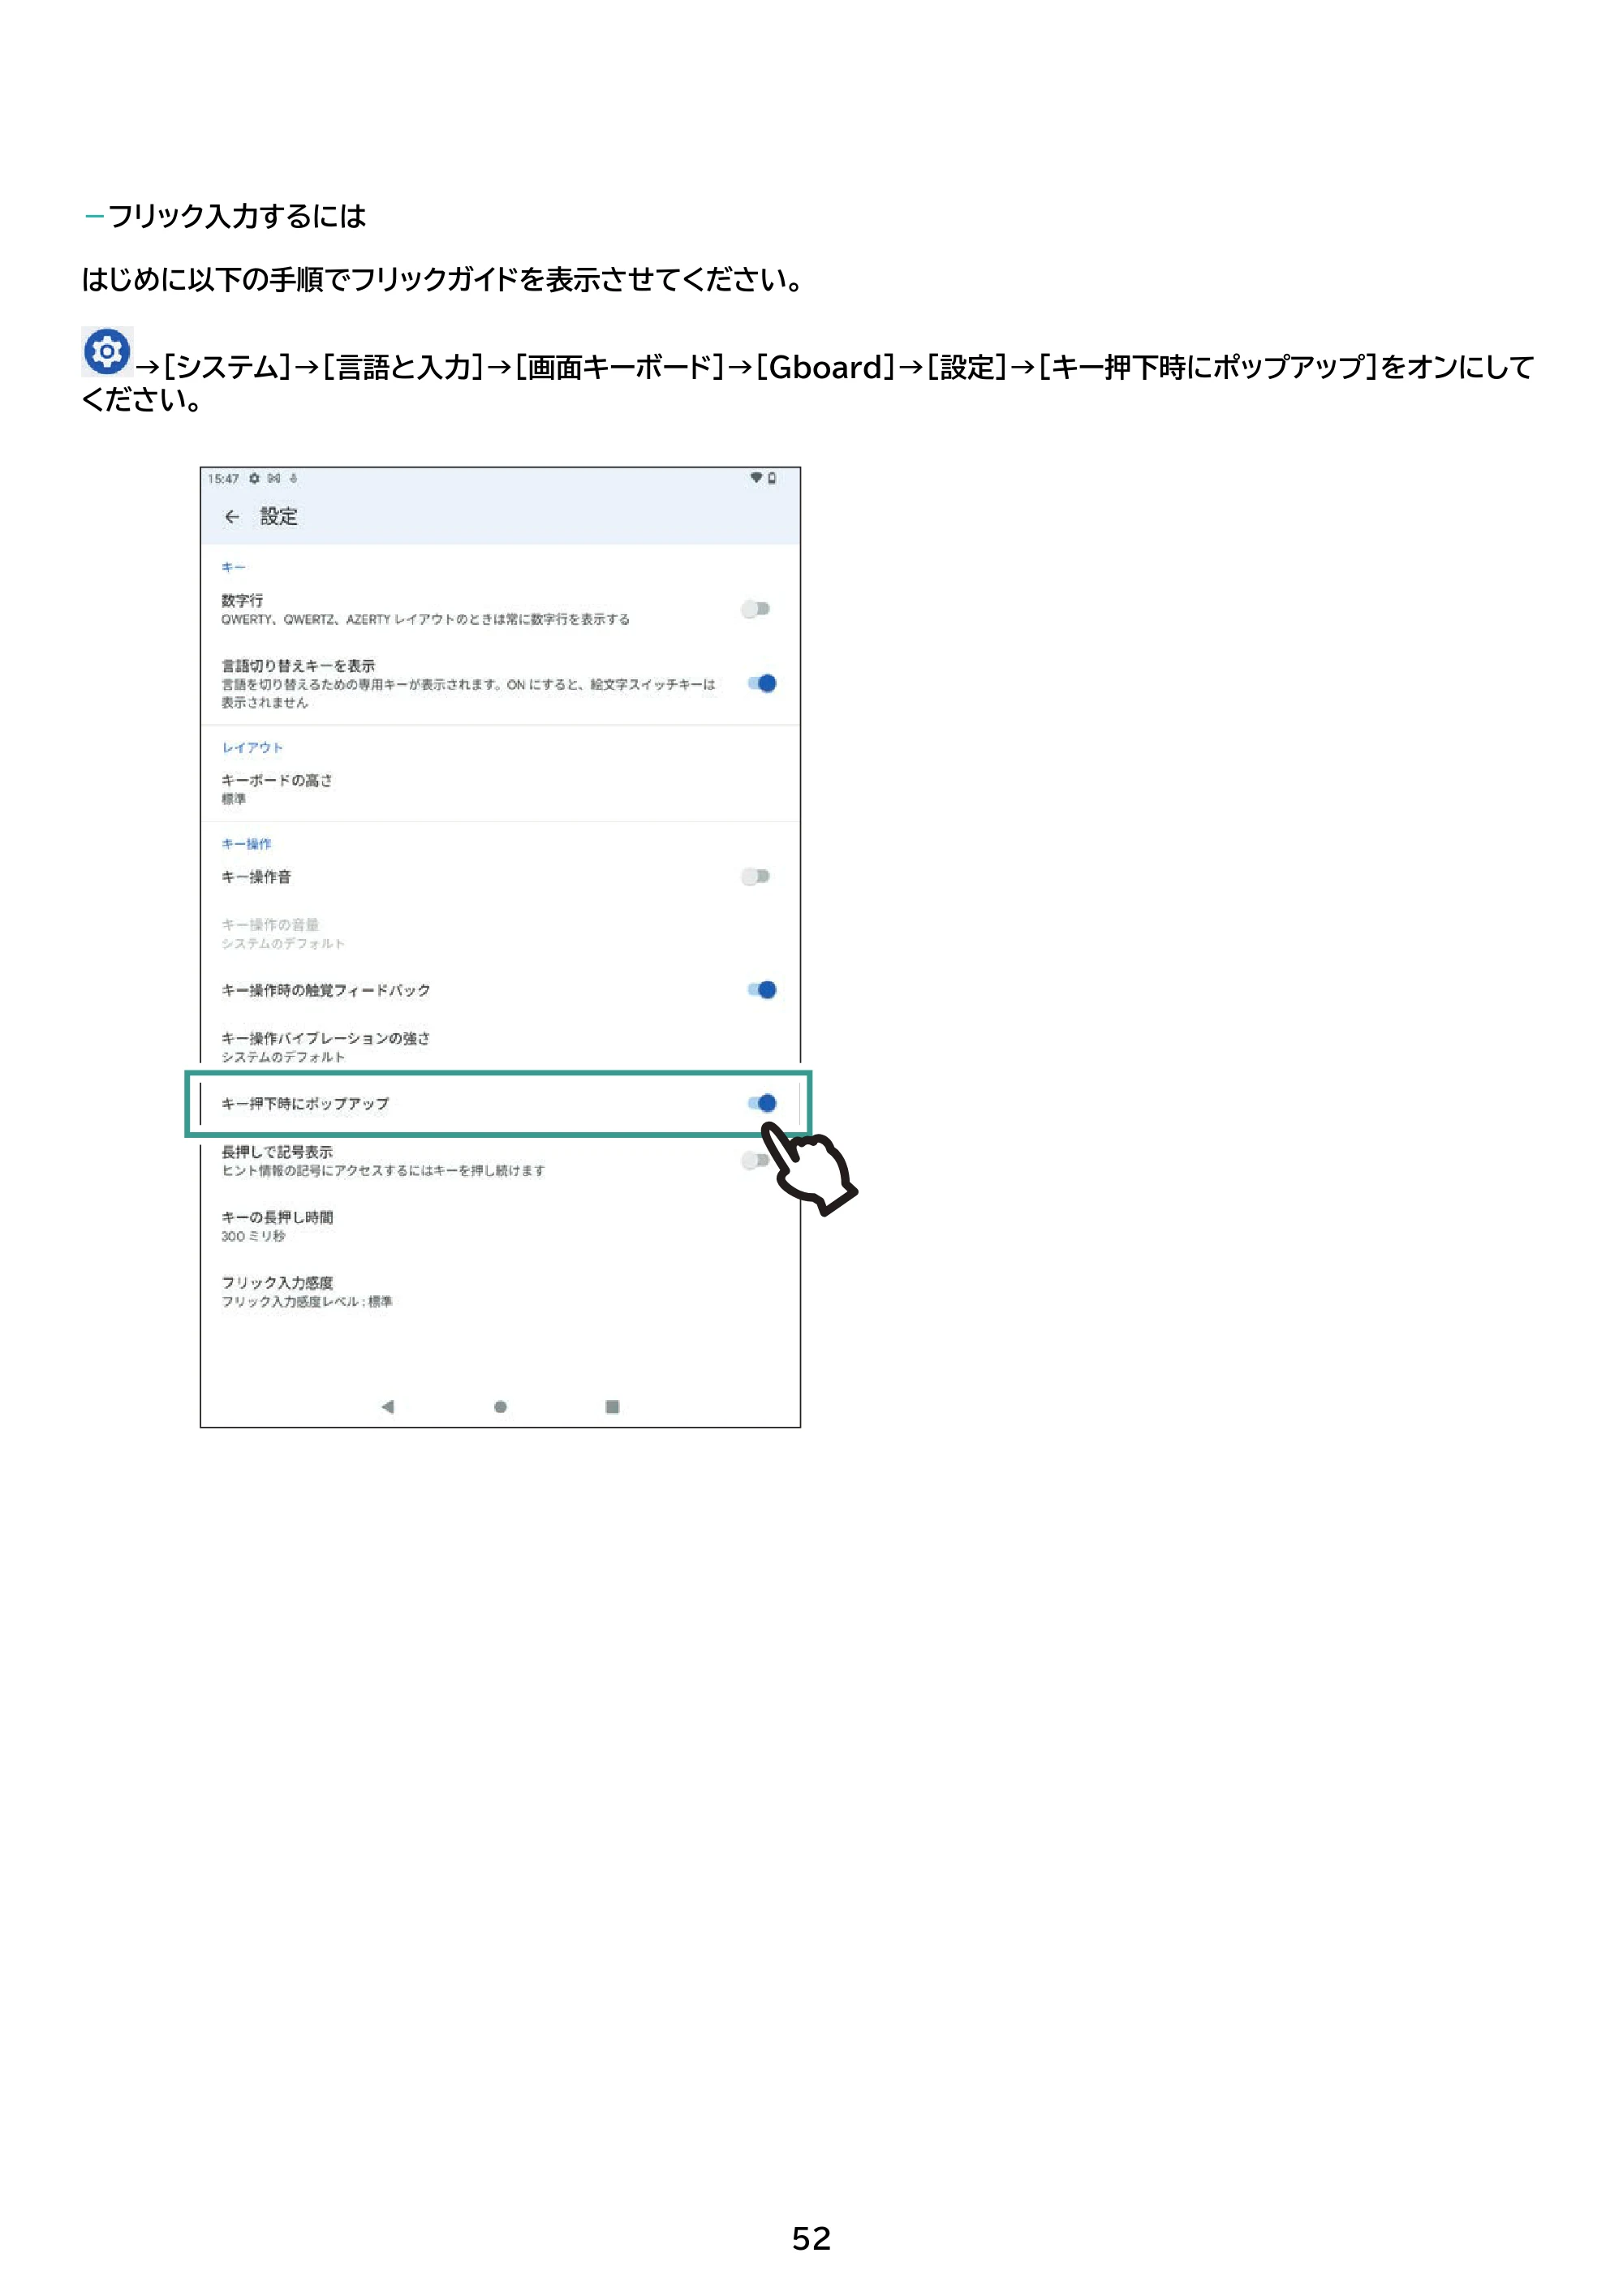This screenshot has height=2296, width=1623.
Task: Tap the battery status icon
Action: tap(772, 478)
